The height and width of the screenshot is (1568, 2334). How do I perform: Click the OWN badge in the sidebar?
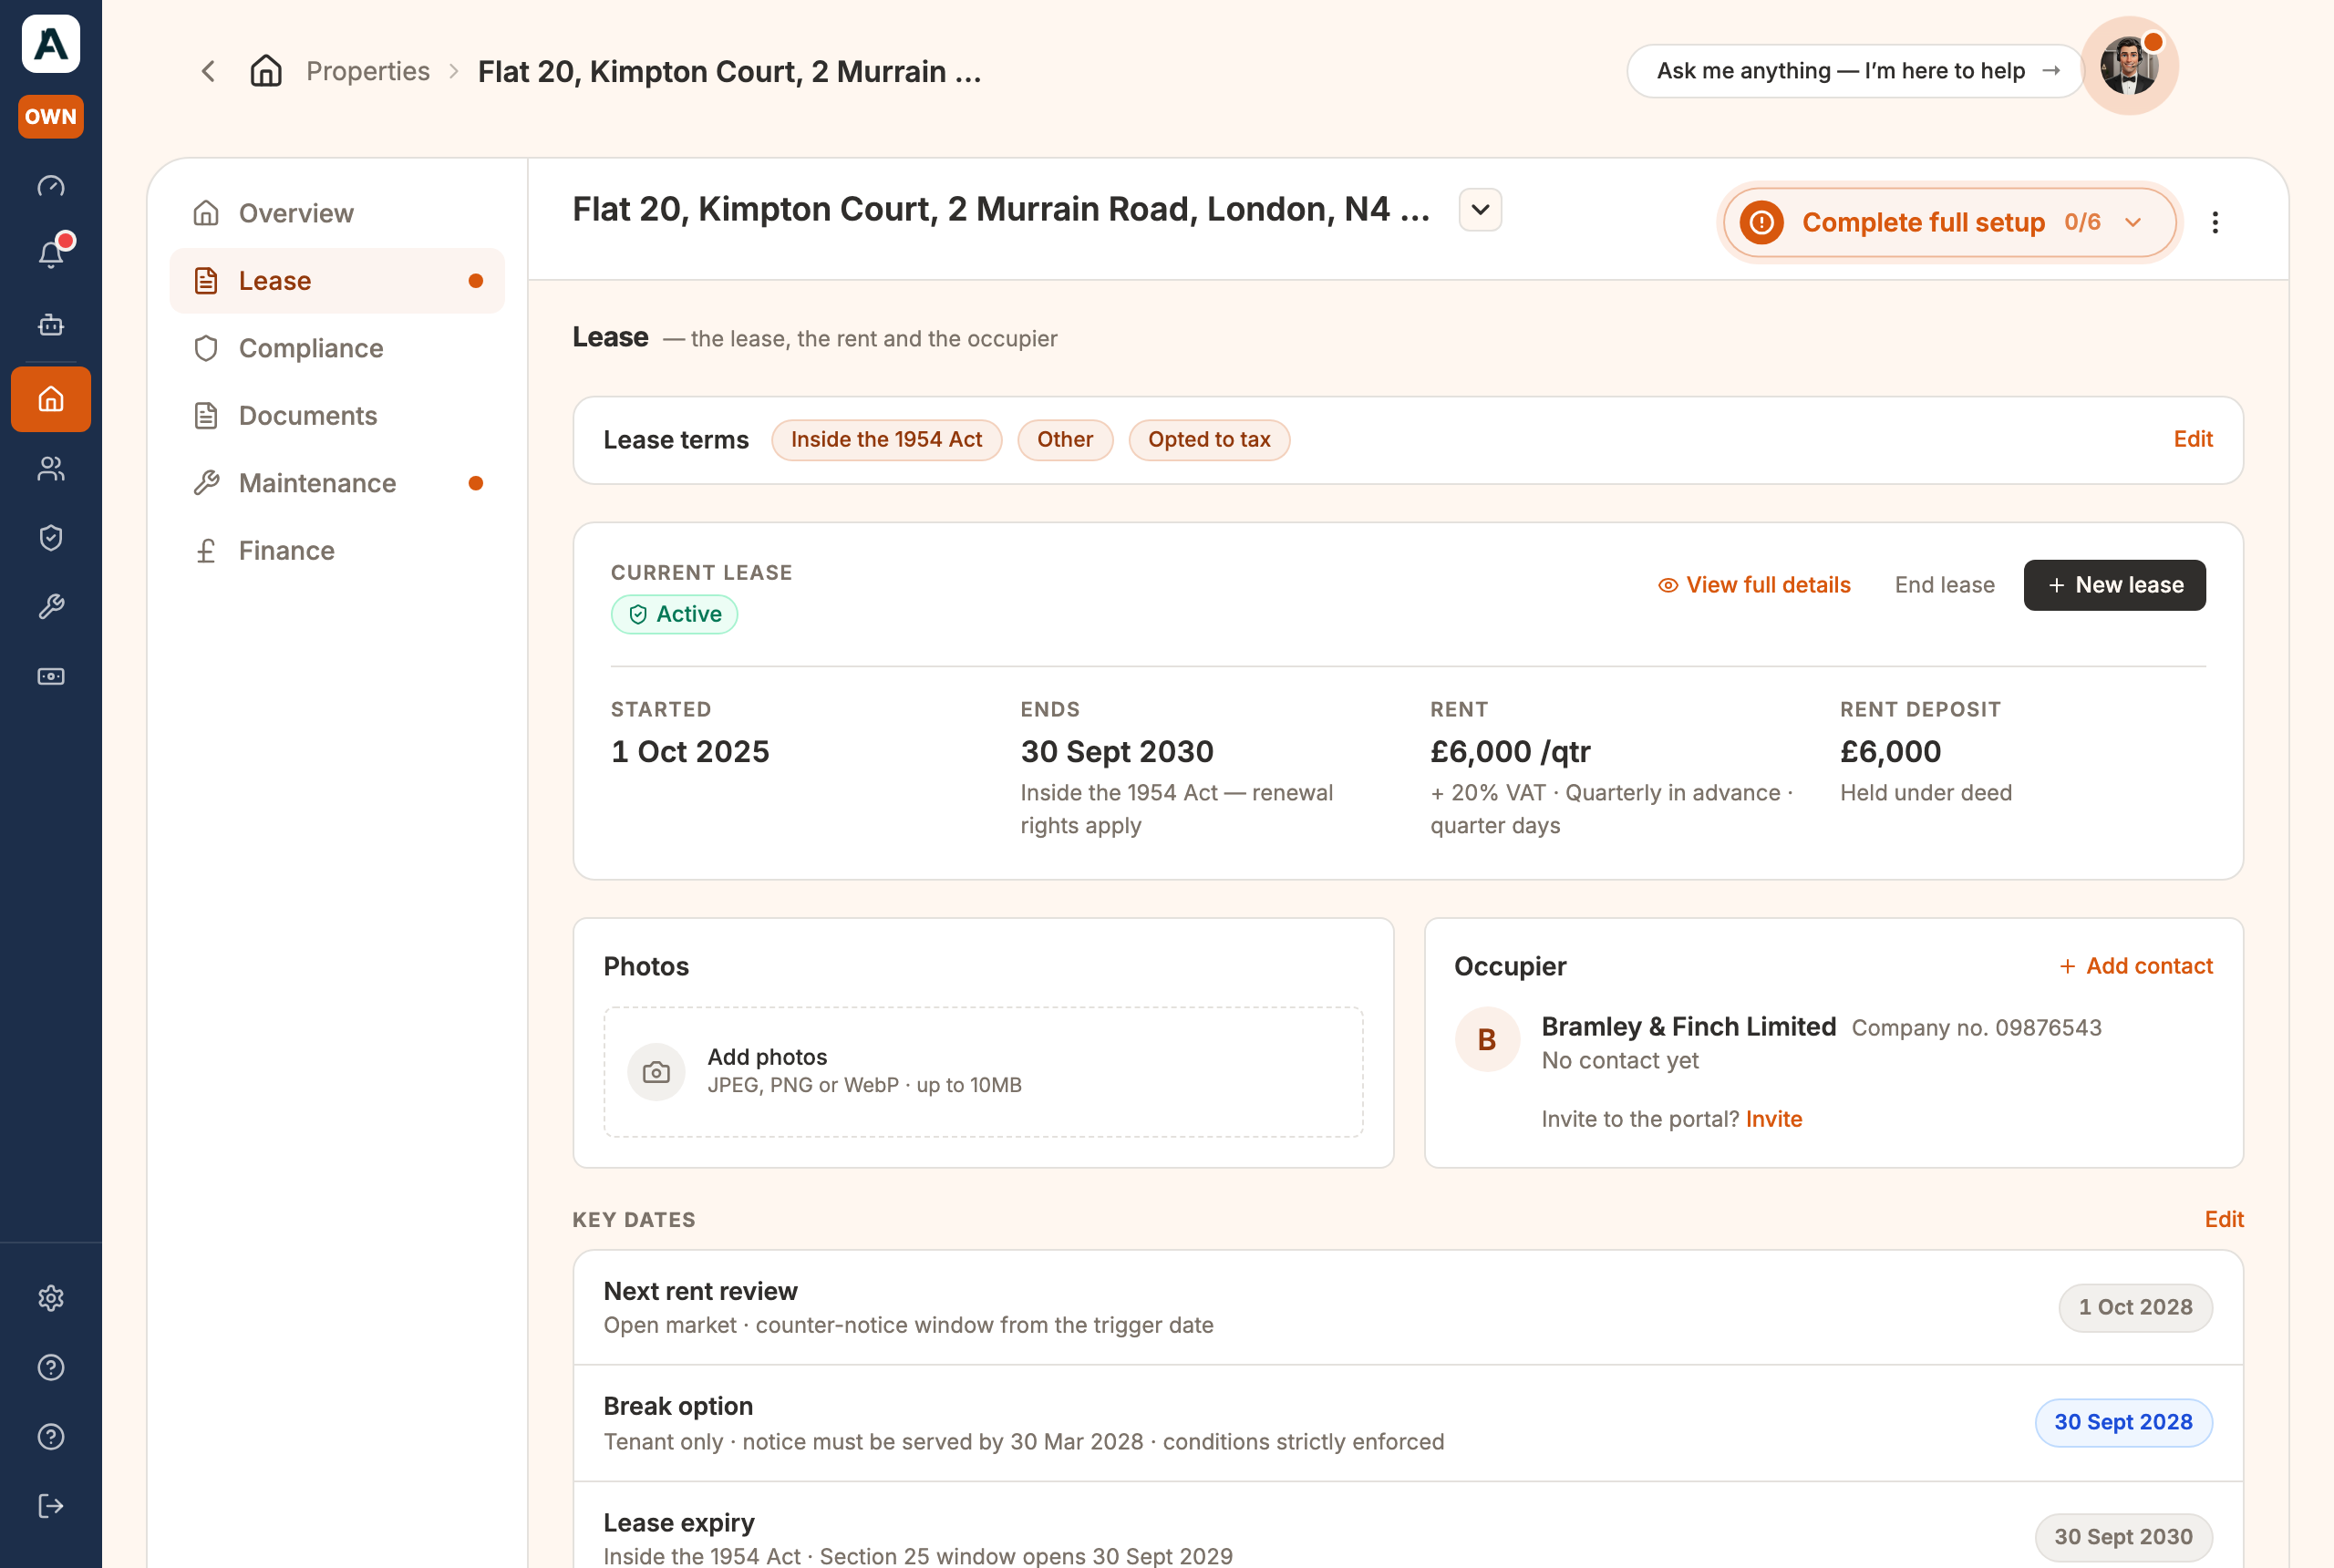click(x=51, y=116)
